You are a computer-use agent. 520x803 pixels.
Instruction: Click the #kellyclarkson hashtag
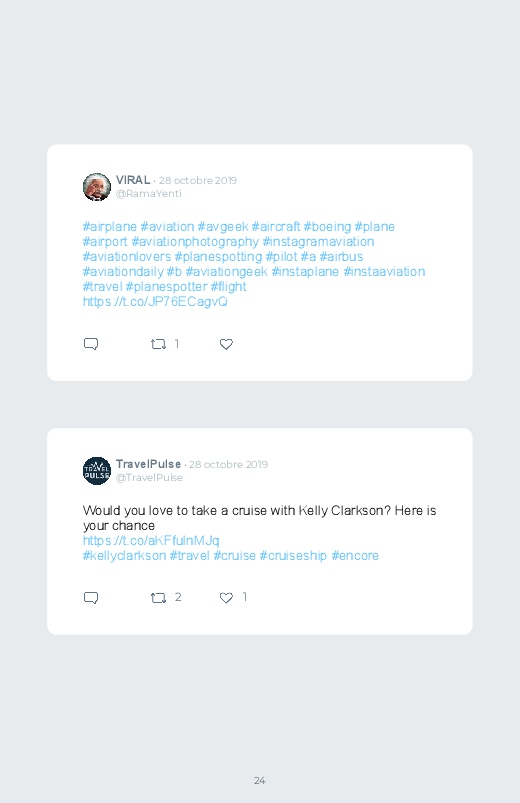(x=124, y=556)
